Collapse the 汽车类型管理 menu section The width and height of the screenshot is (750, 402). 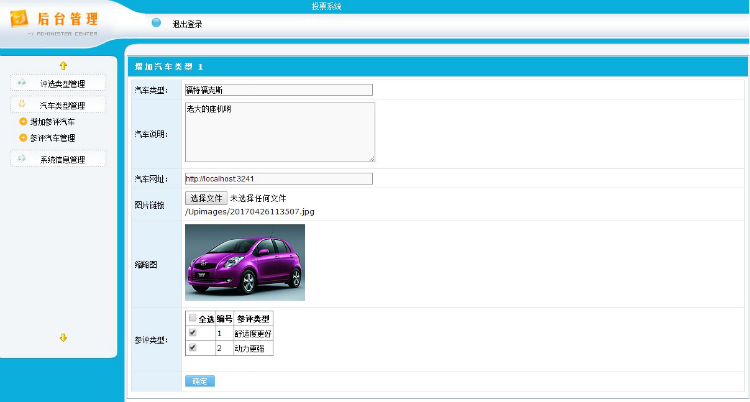tap(58, 105)
